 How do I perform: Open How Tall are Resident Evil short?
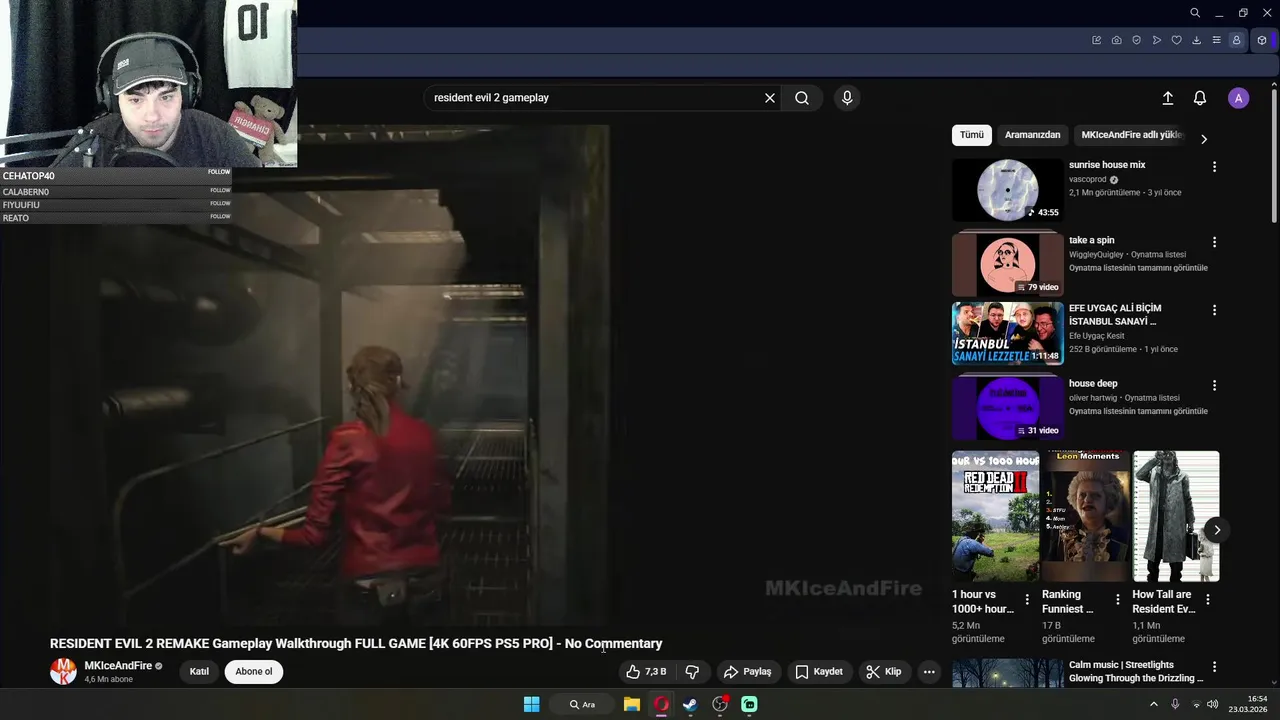[x=1176, y=516]
